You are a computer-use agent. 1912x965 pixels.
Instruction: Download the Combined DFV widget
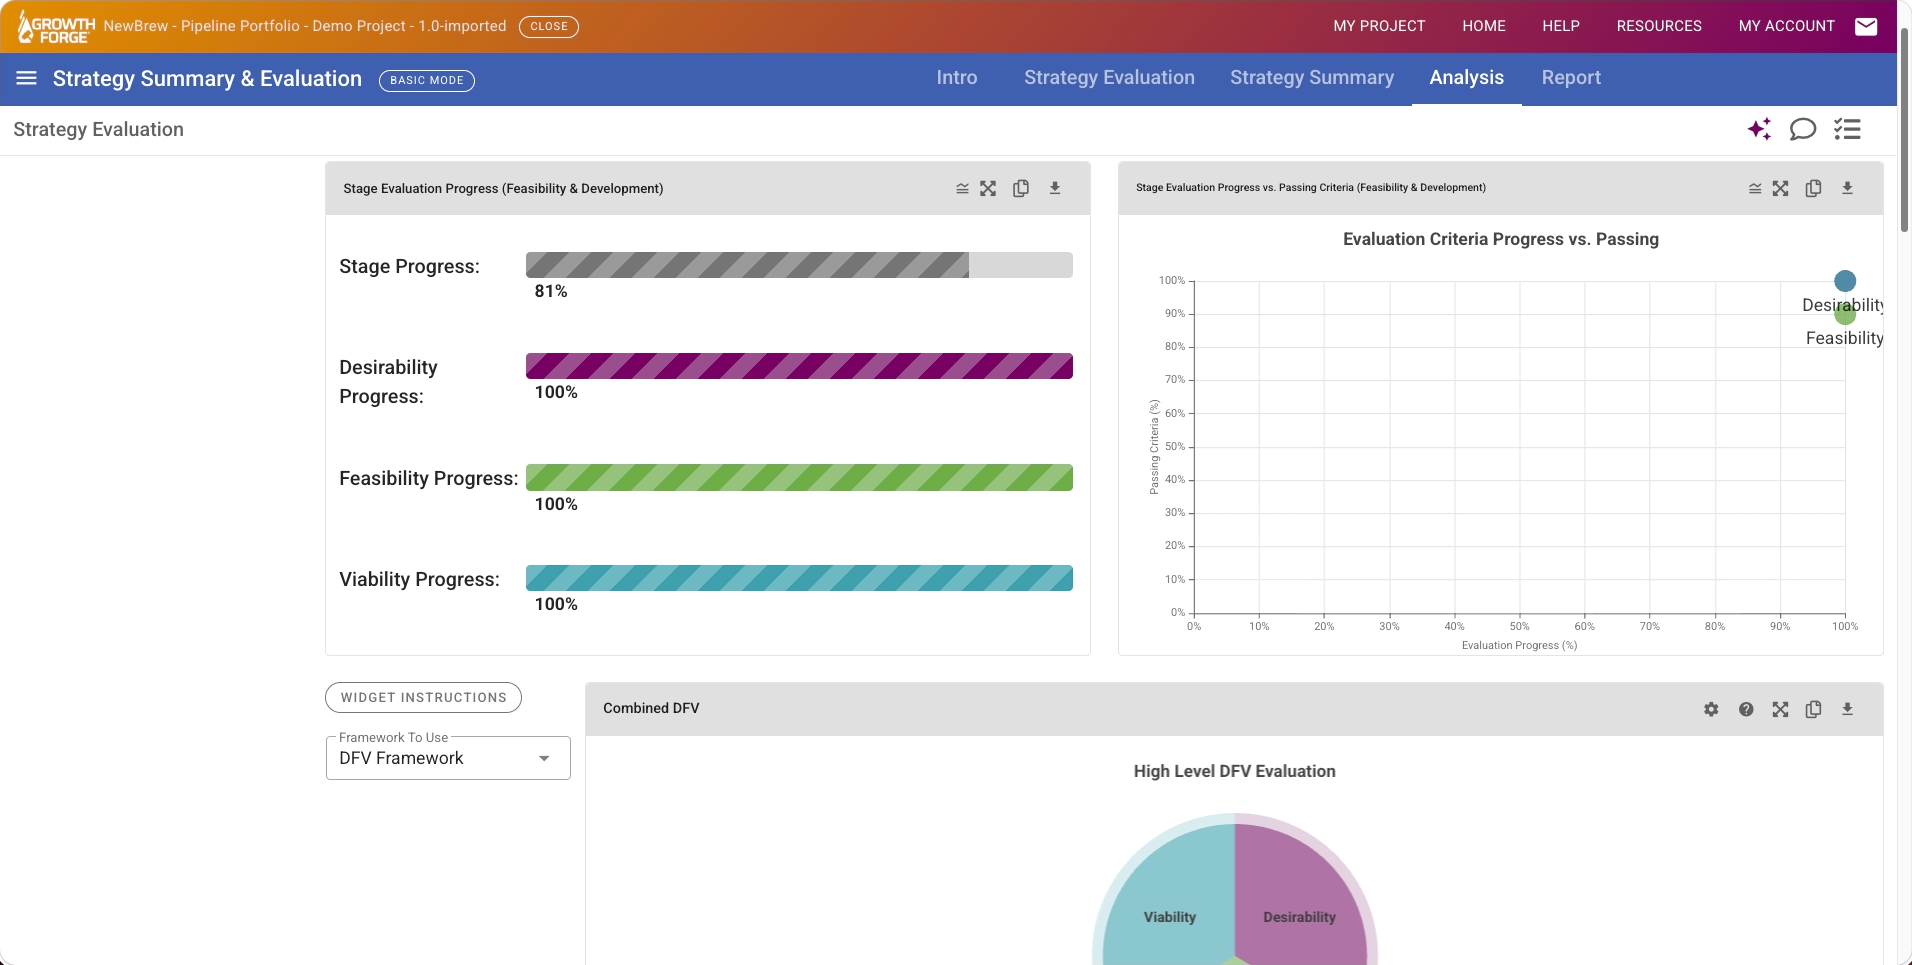pyautogui.click(x=1848, y=709)
